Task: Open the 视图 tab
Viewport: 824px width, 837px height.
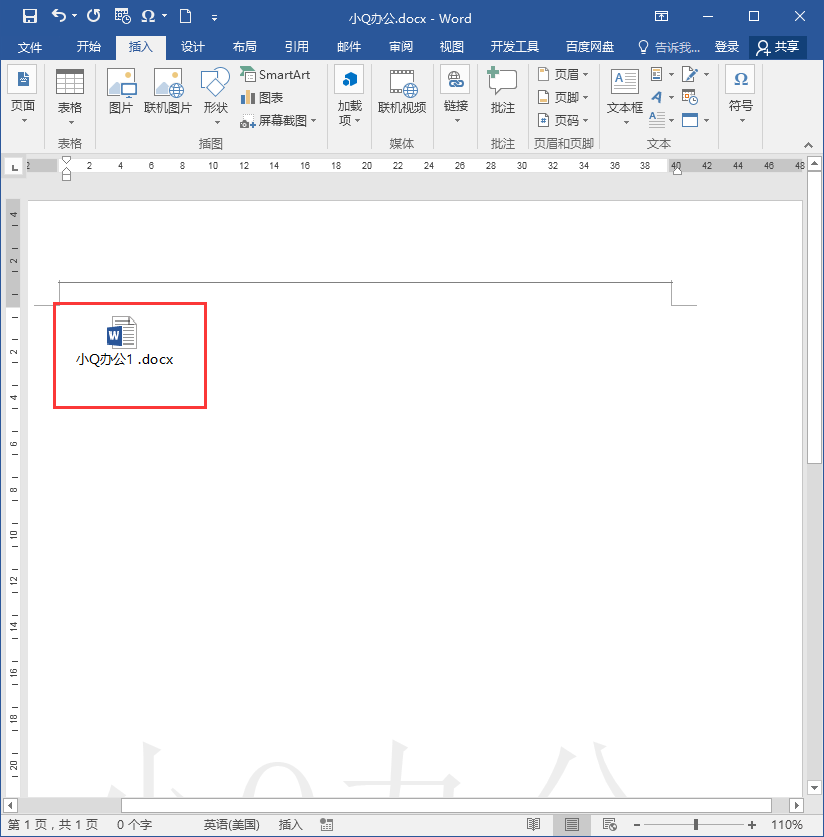Action: tap(451, 47)
